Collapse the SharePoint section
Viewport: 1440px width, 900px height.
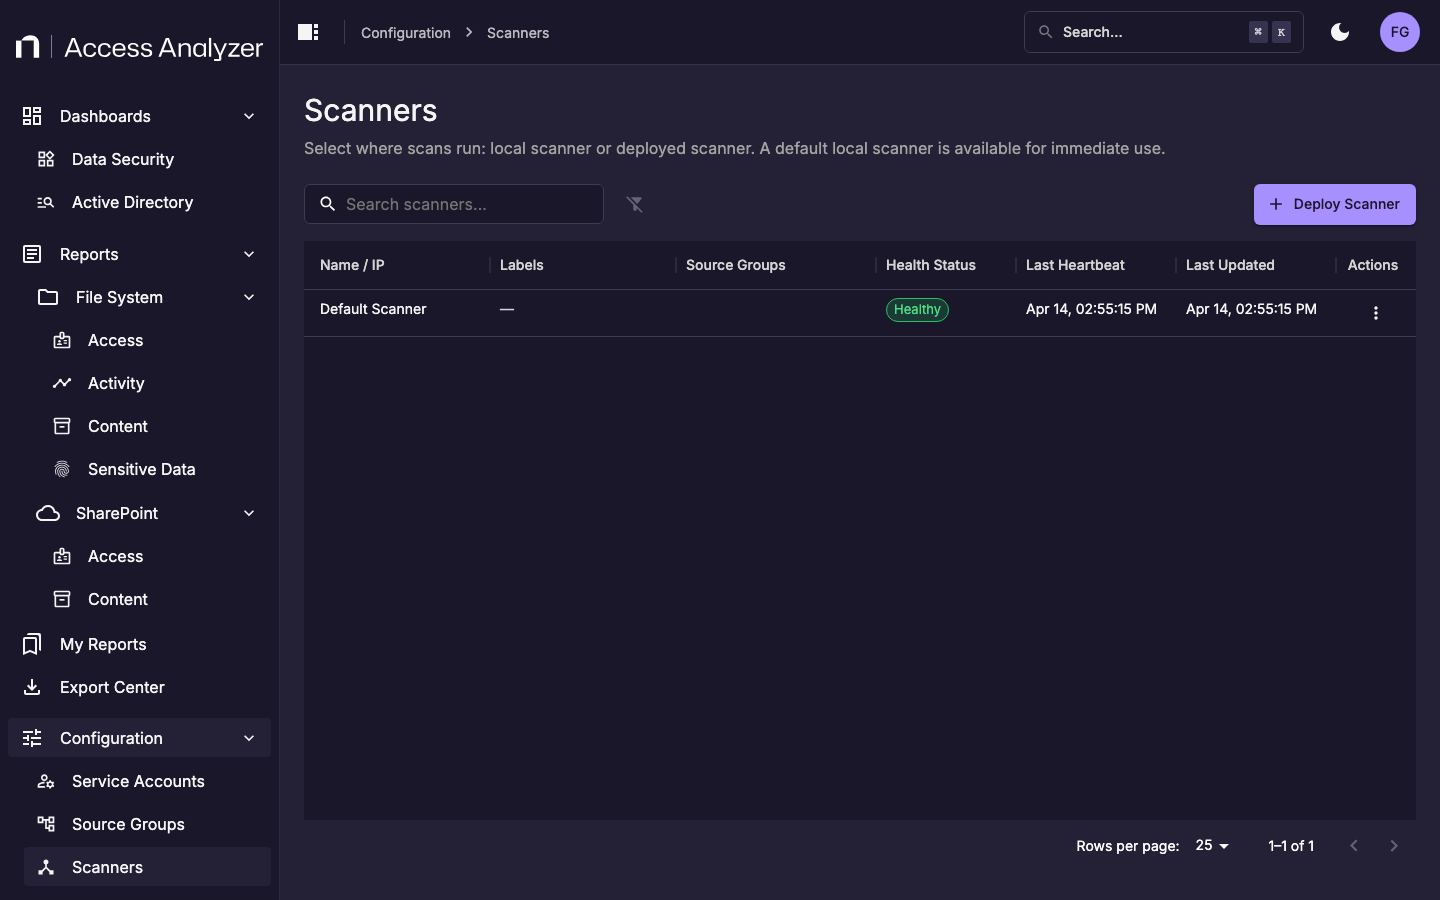[x=248, y=513]
